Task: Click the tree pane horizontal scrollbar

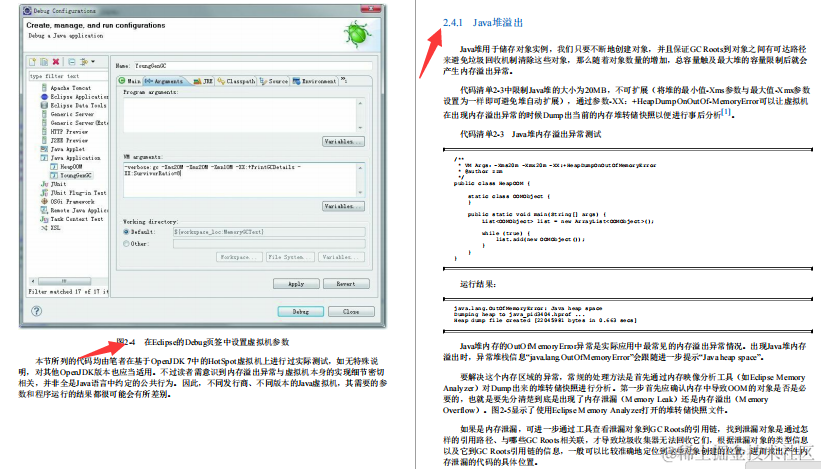Action: click(64, 281)
